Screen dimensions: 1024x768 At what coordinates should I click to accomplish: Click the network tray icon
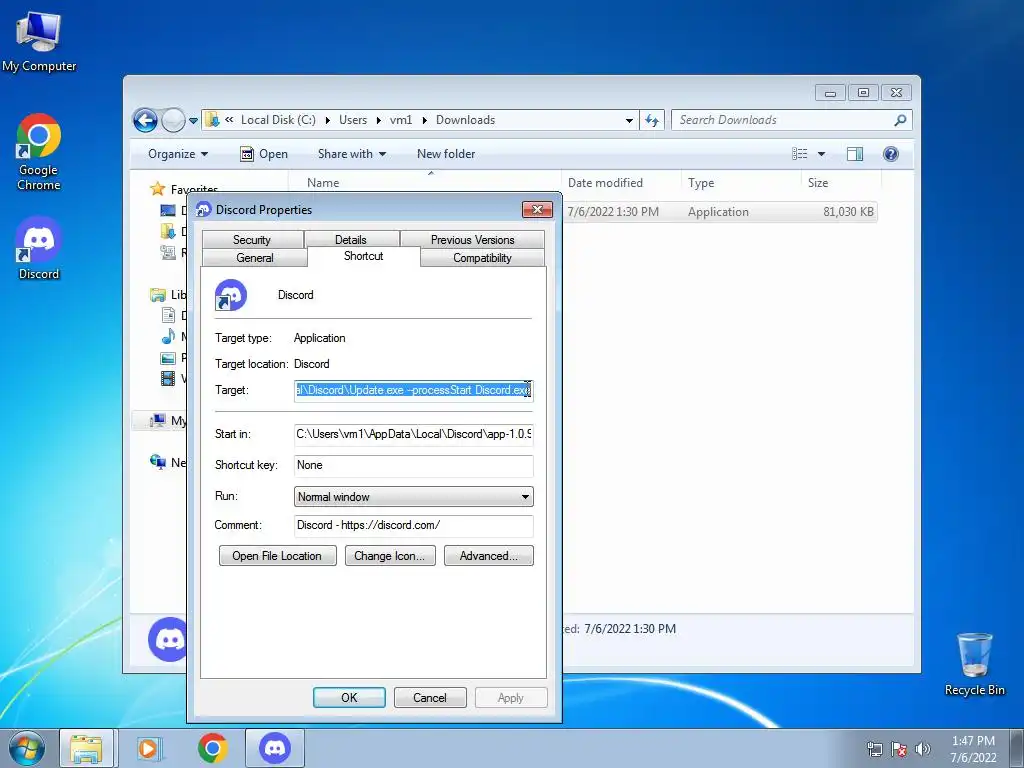click(874, 749)
